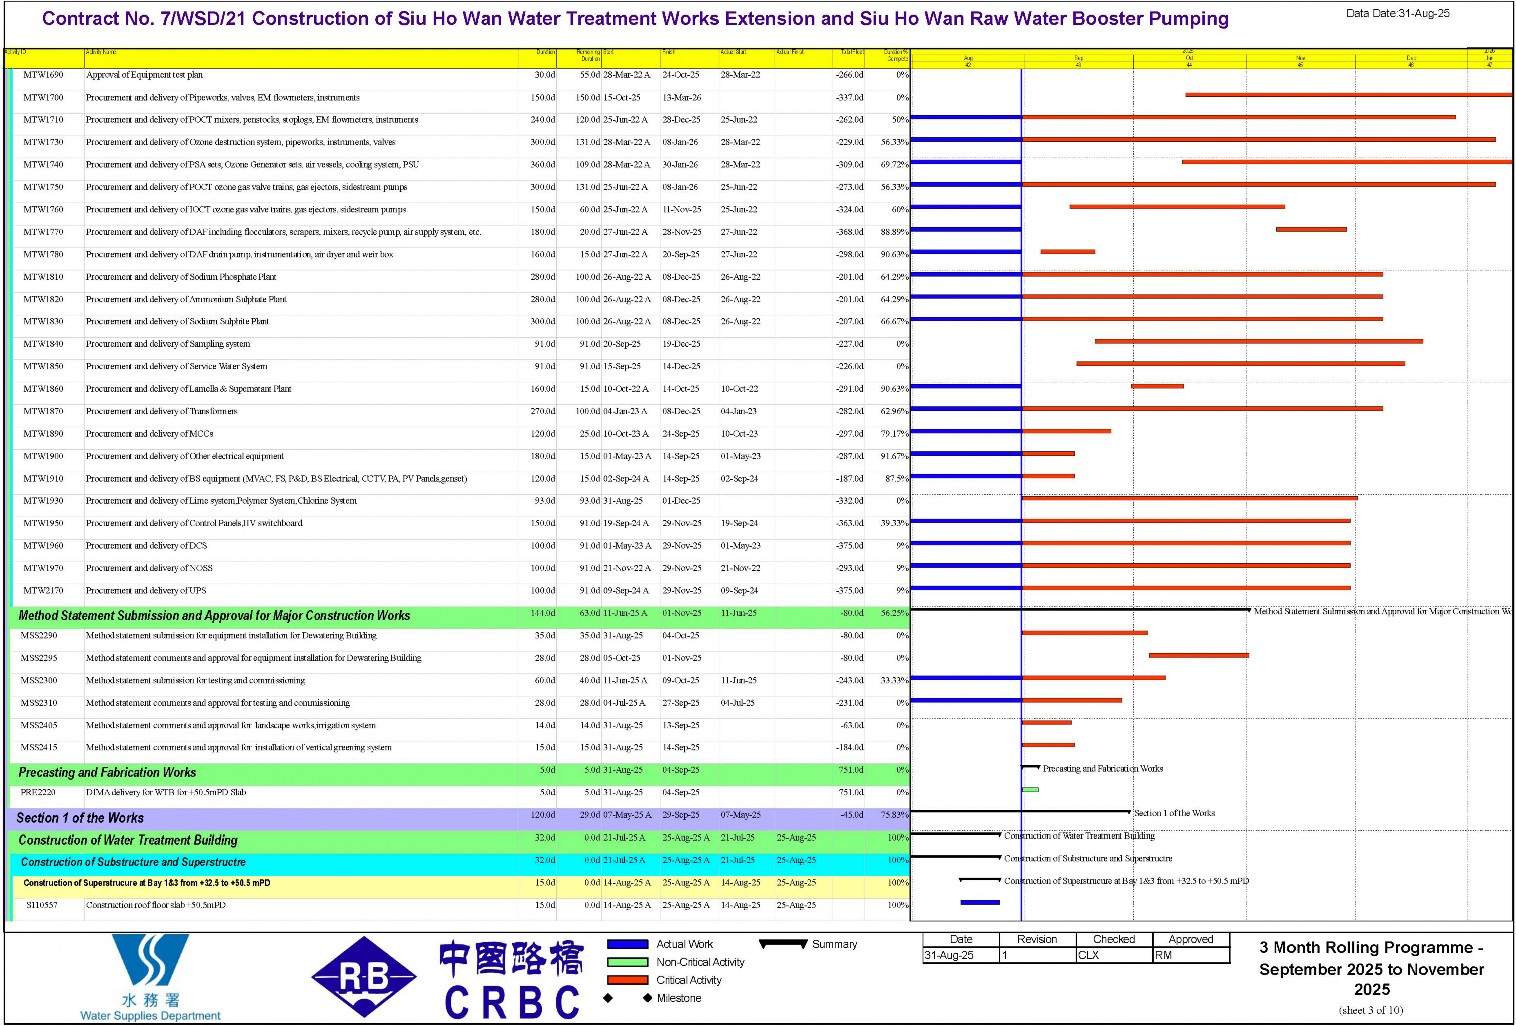
Task: Click the CRBC company logo
Action: [511, 980]
